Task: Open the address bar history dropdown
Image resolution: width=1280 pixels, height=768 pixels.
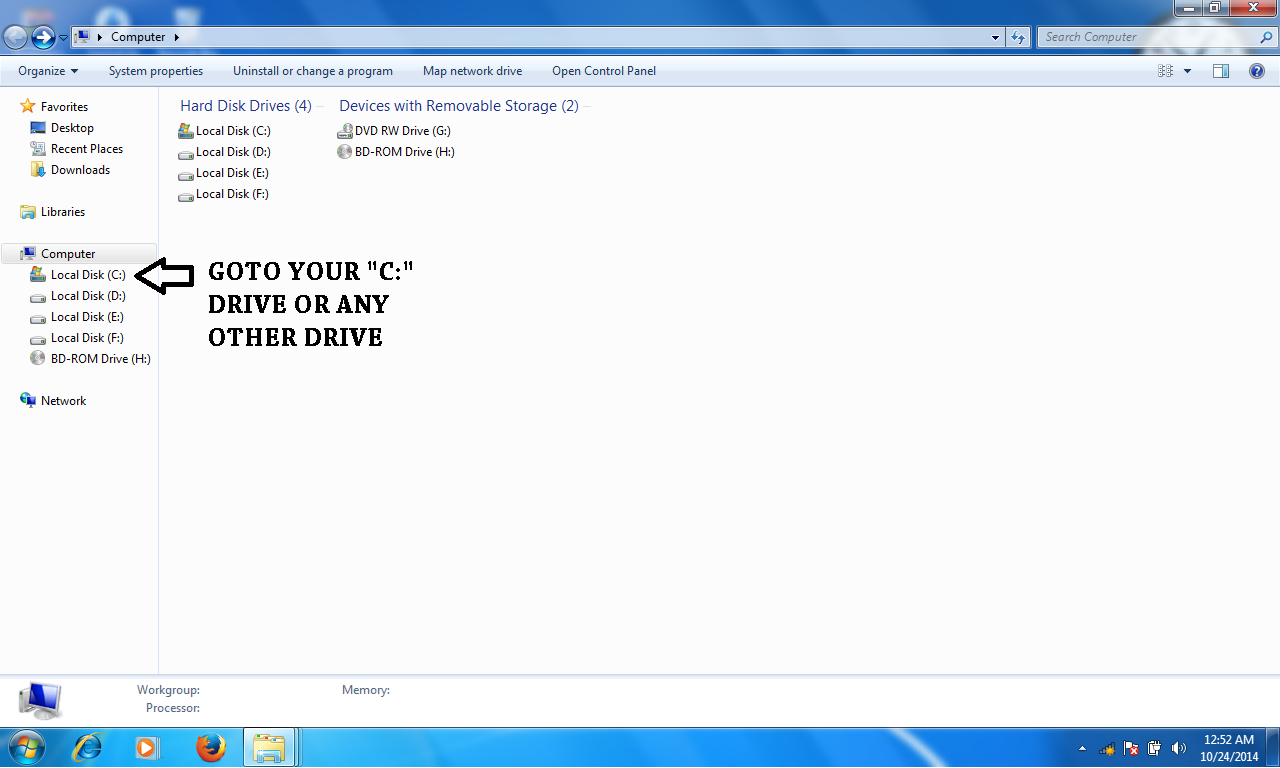Action: [994, 36]
